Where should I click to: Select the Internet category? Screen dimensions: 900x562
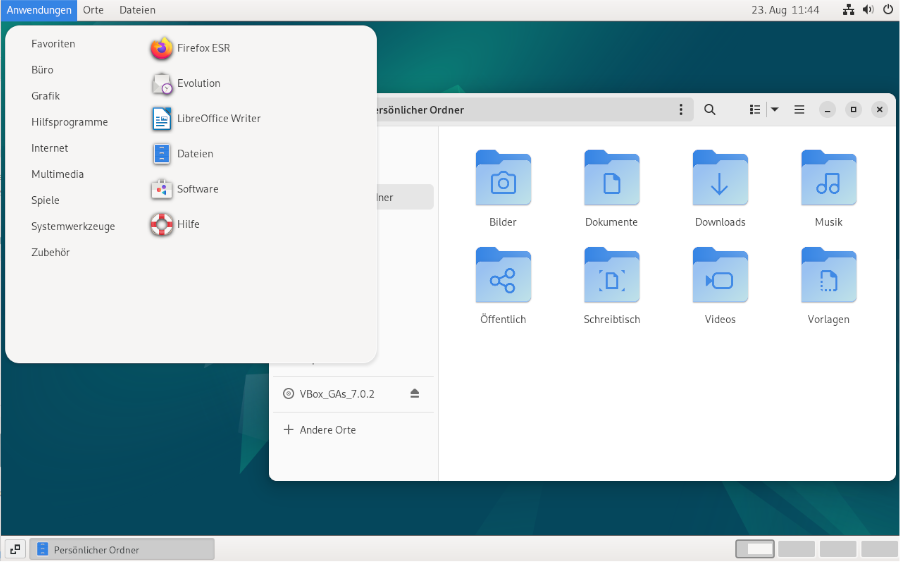click(x=49, y=148)
